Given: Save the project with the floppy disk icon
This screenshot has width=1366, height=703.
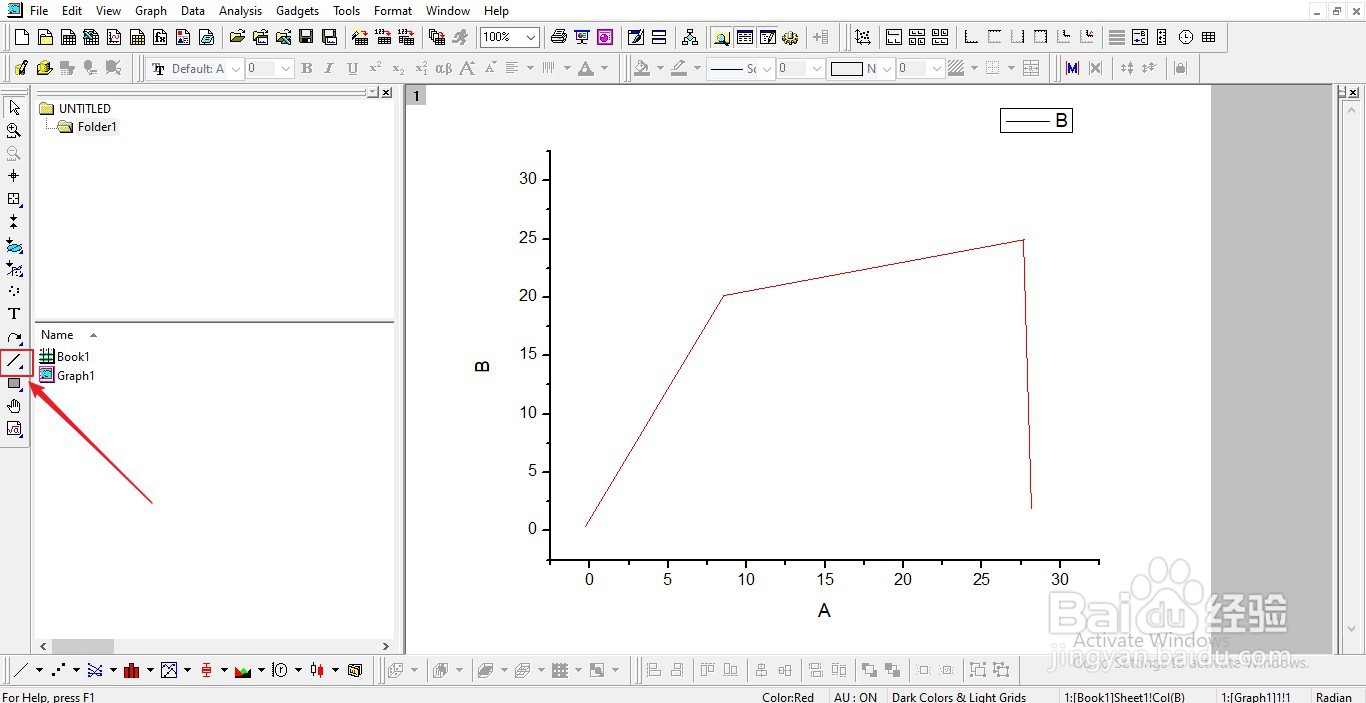Looking at the screenshot, I should (x=306, y=38).
